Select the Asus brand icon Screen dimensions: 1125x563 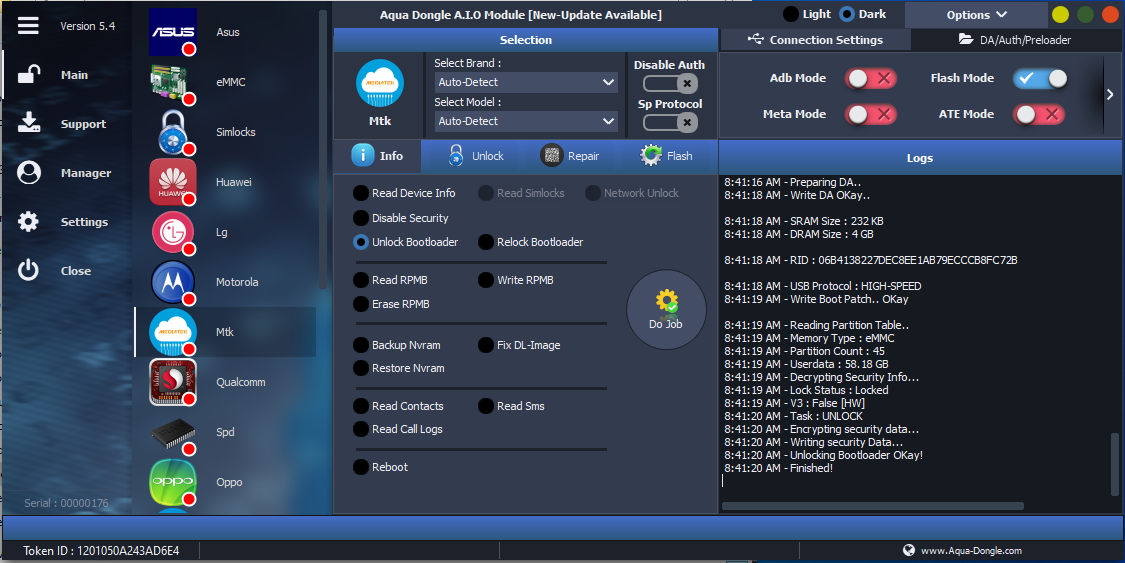click(173, 32)
